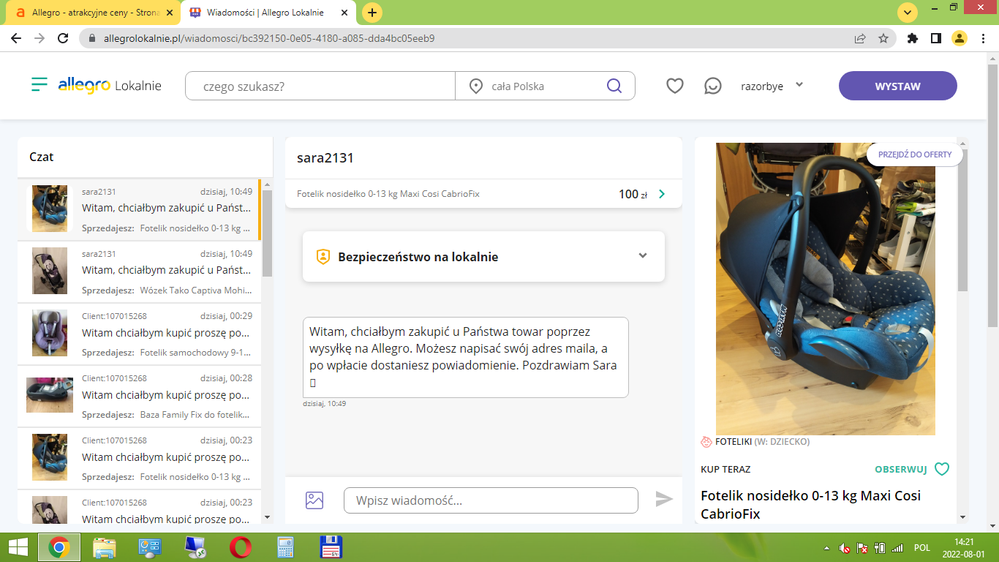
Task: Open a new browser tab
Action: tap(372, 13)
